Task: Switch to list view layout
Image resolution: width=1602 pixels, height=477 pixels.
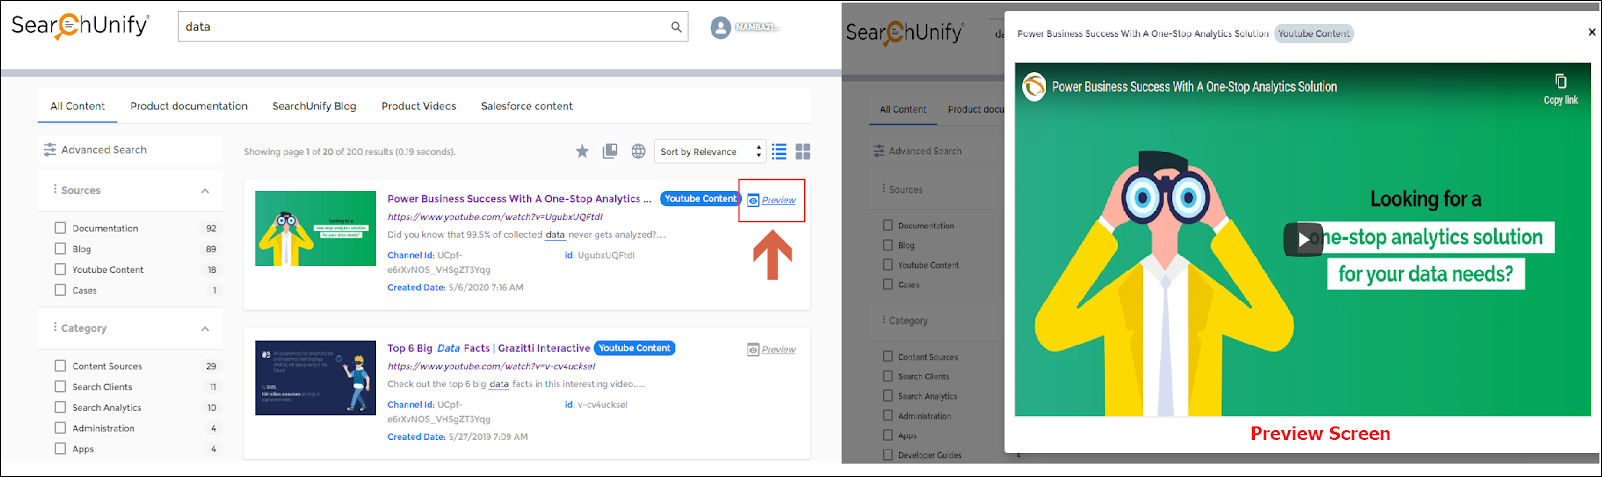Action: (779, 152)
